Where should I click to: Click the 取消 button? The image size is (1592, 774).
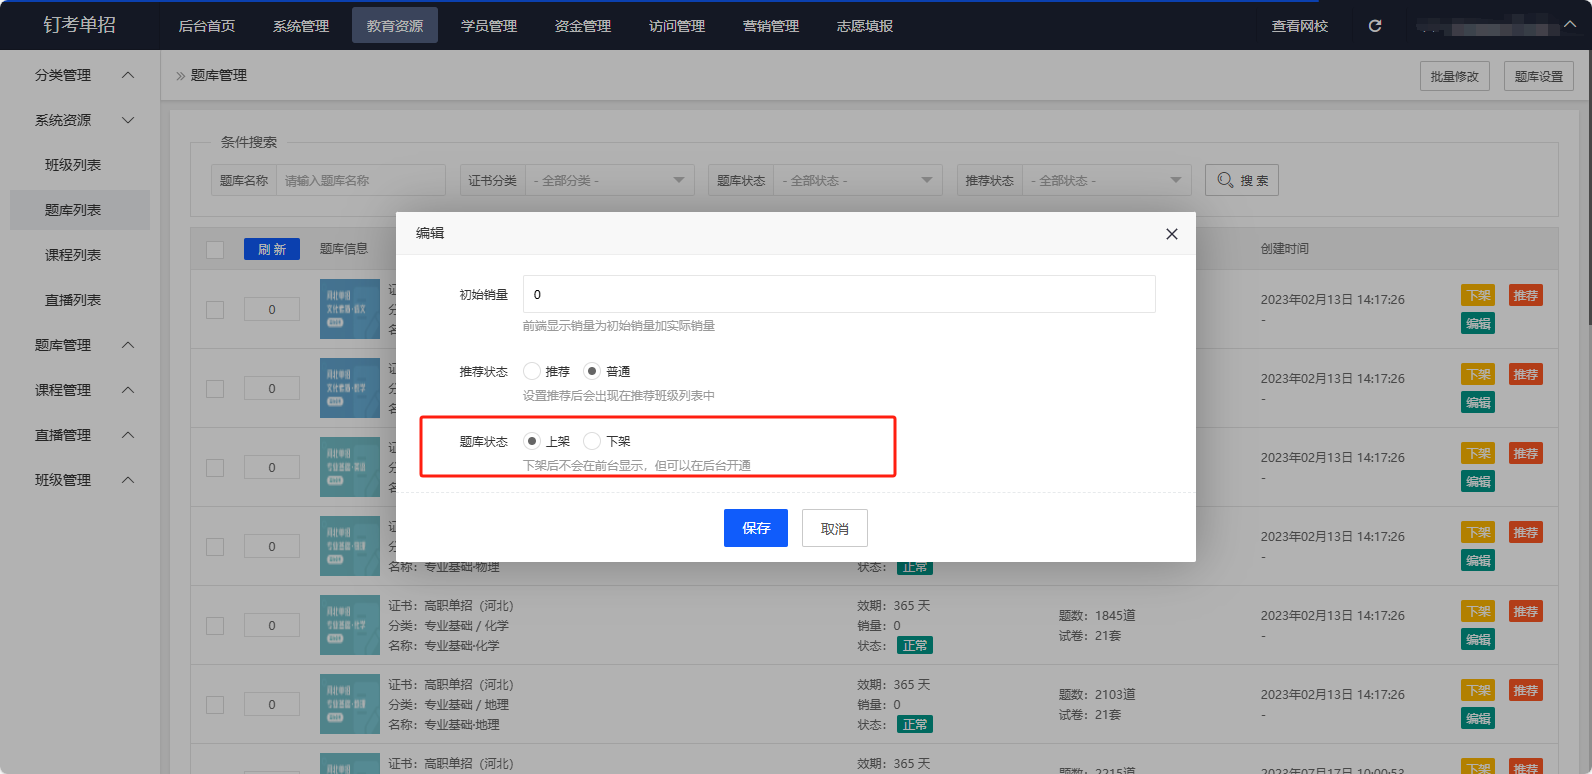835,528
